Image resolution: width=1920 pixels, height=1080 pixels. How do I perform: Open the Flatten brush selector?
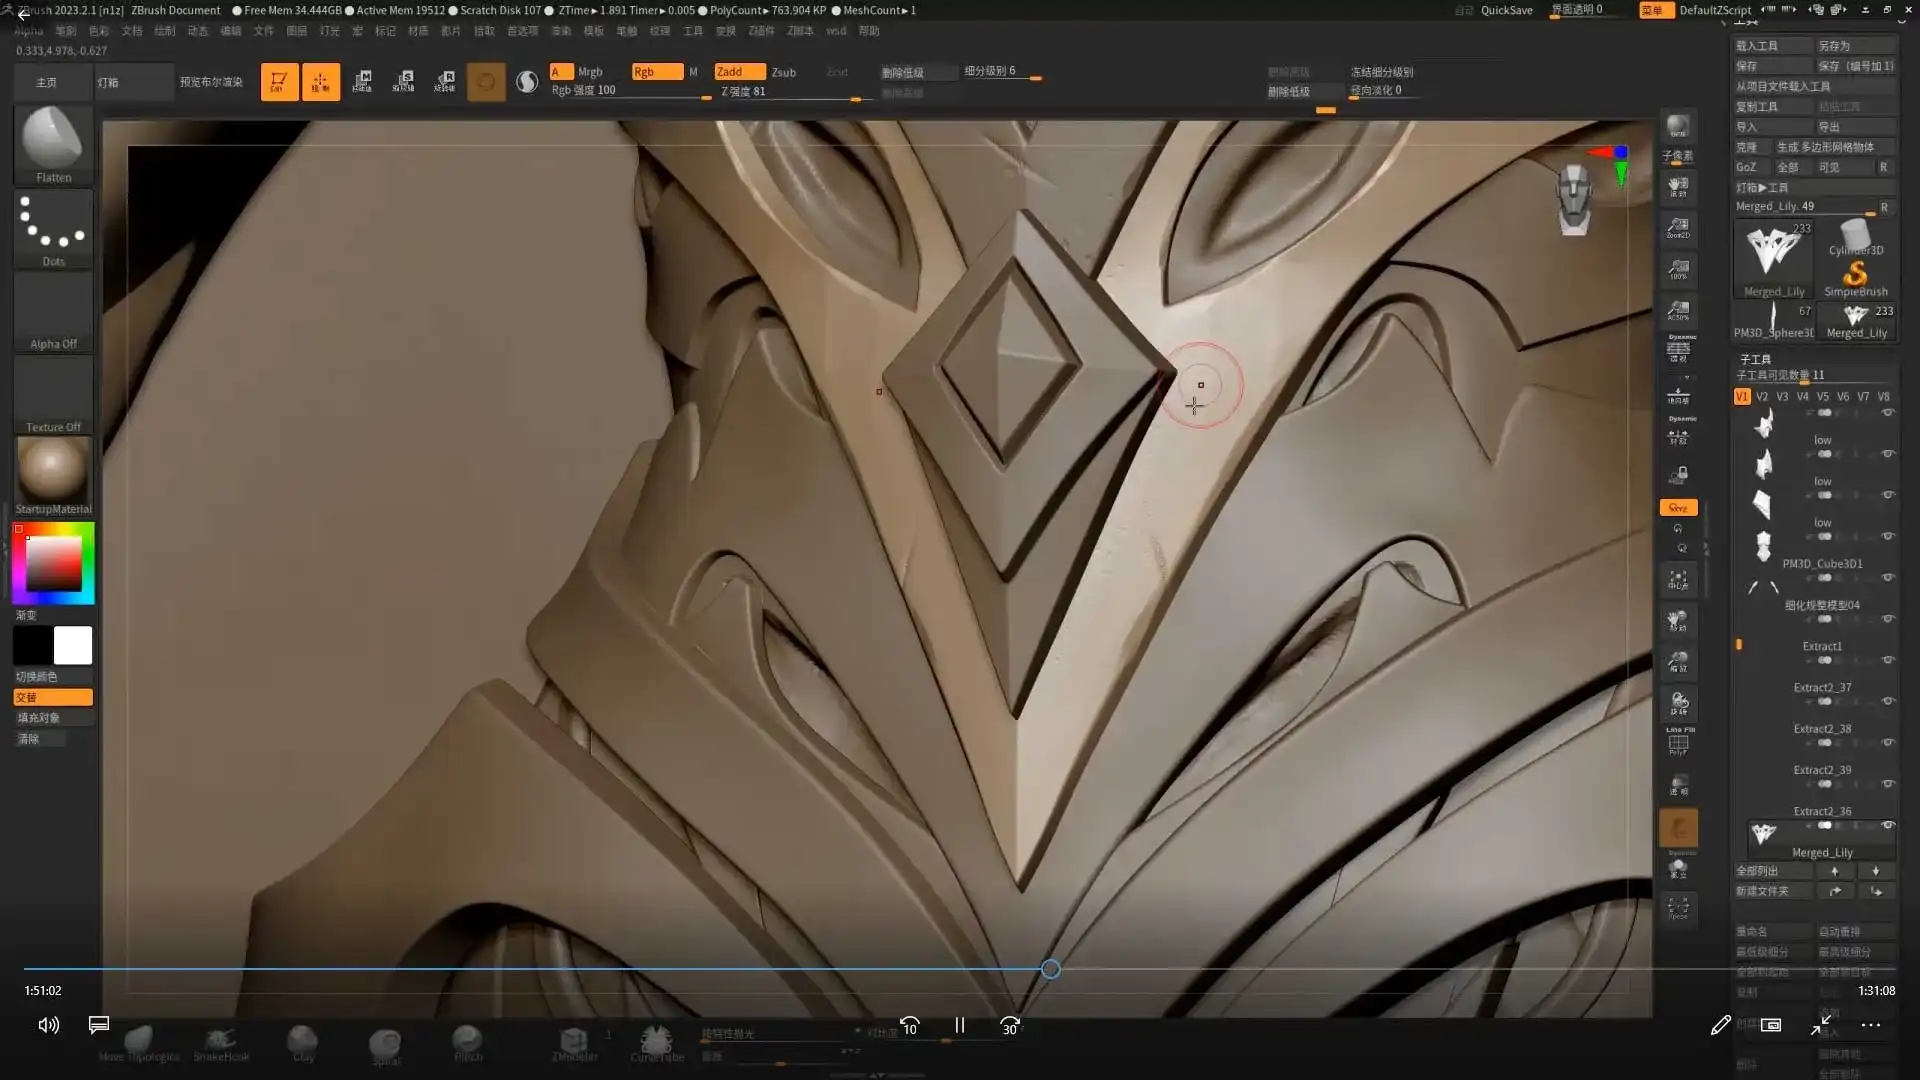pyautogui.click(x=53, y=143)
